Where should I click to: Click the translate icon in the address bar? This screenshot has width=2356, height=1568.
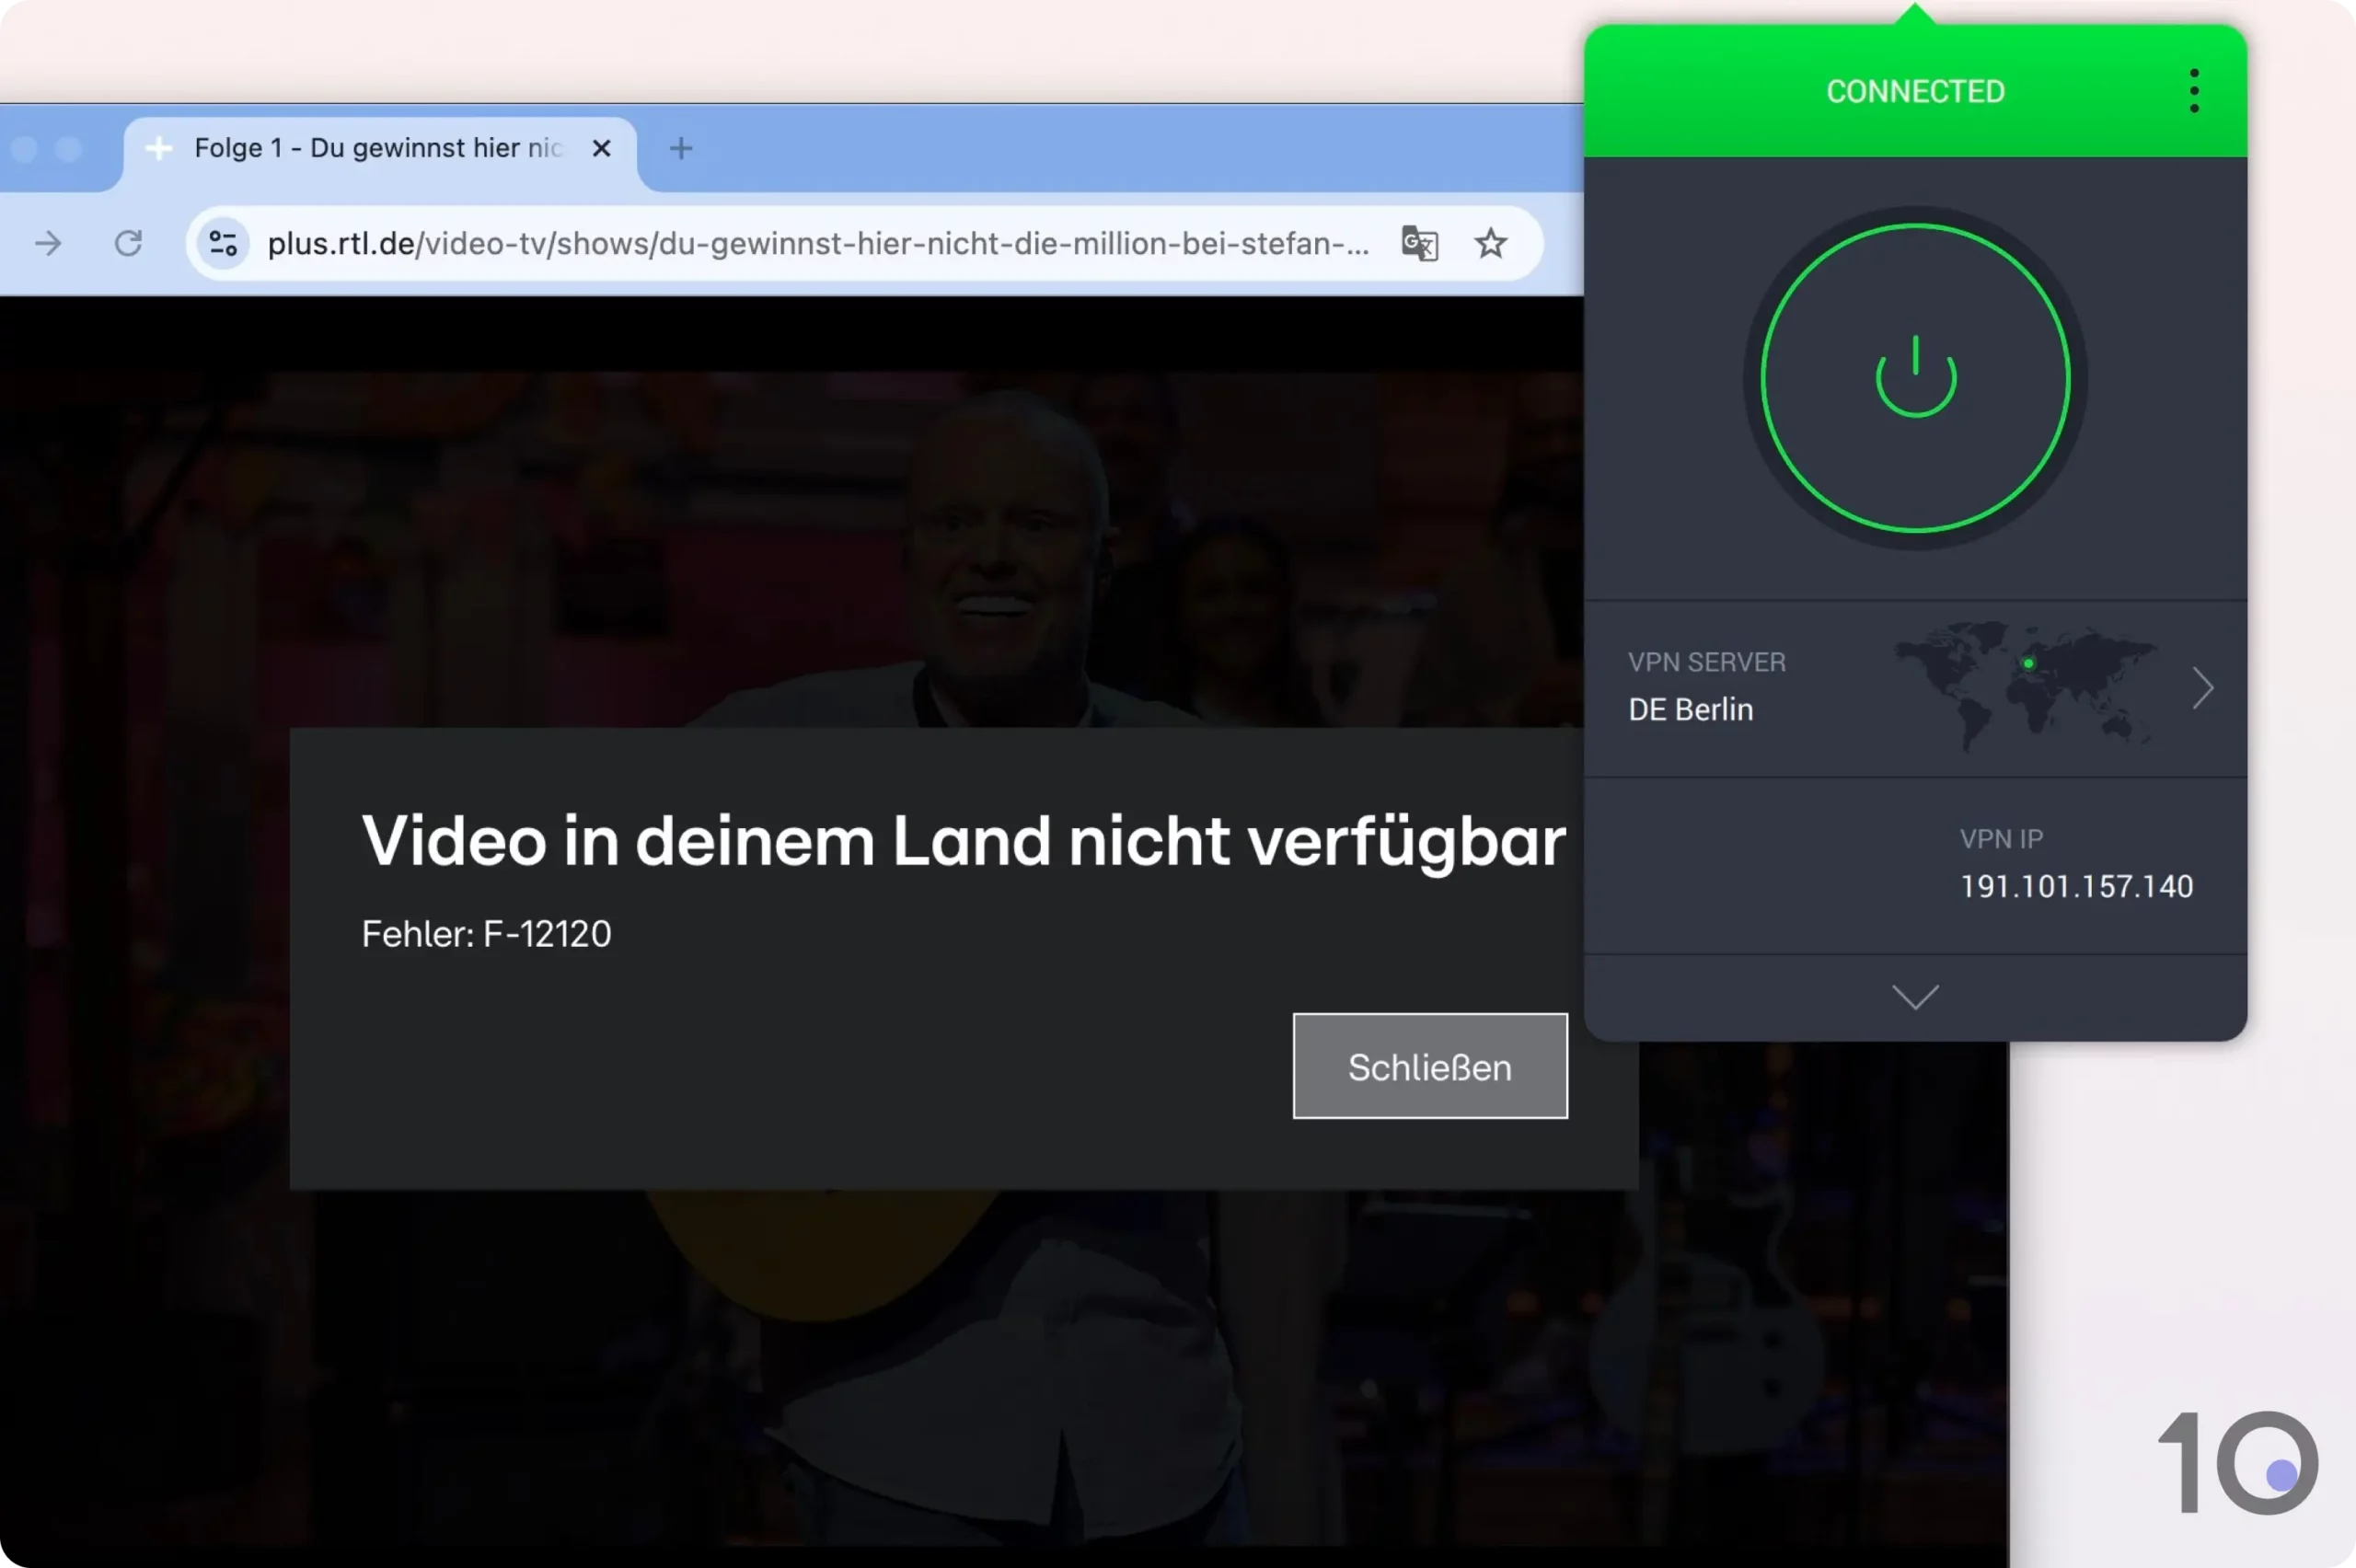[x=1419, y=243]
